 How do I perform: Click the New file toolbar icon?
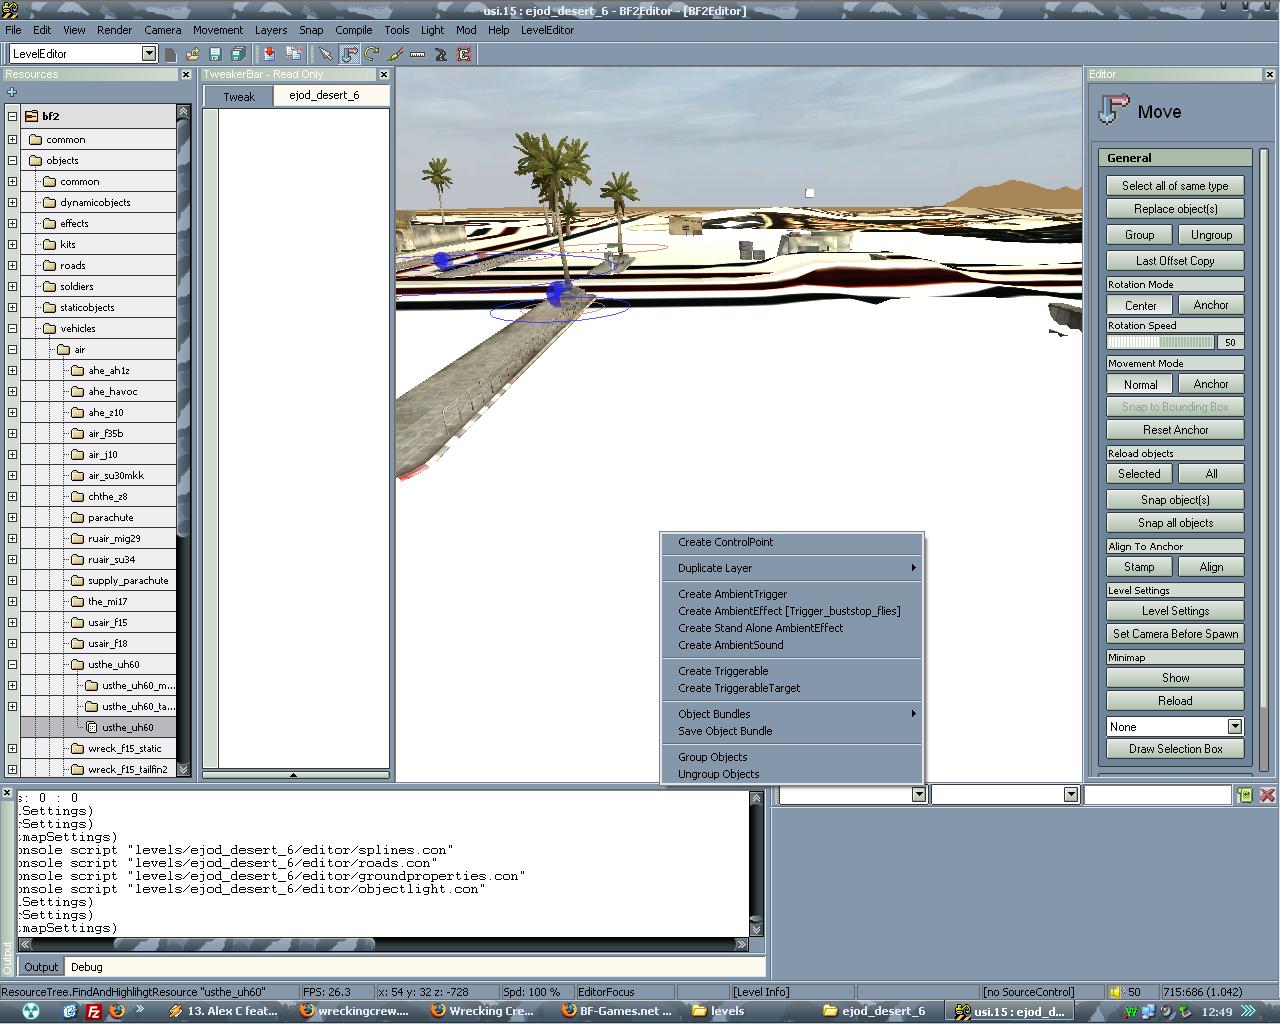(171, 54)
